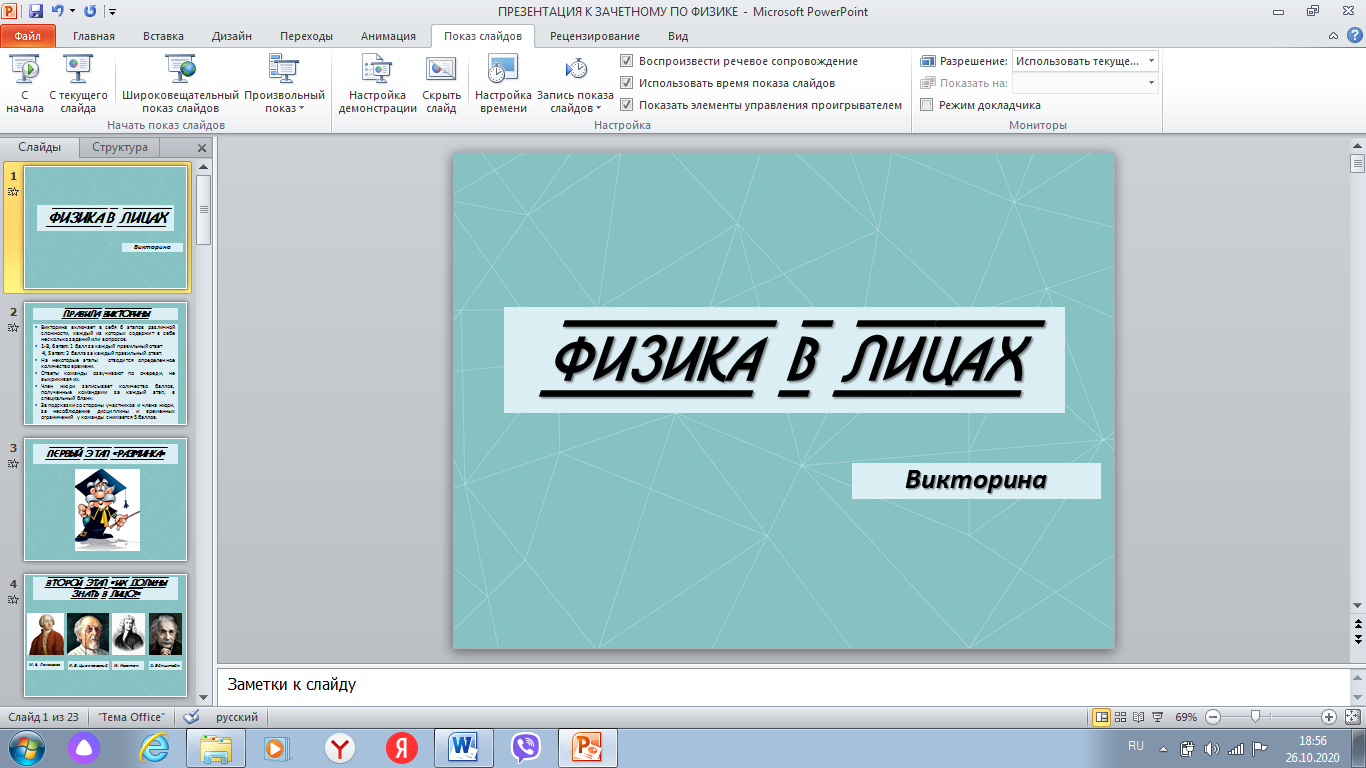This screenshot has height=768, width=1366.
Task: Switch to slide sorter view in status bar
Action: tap(1120, 717)
